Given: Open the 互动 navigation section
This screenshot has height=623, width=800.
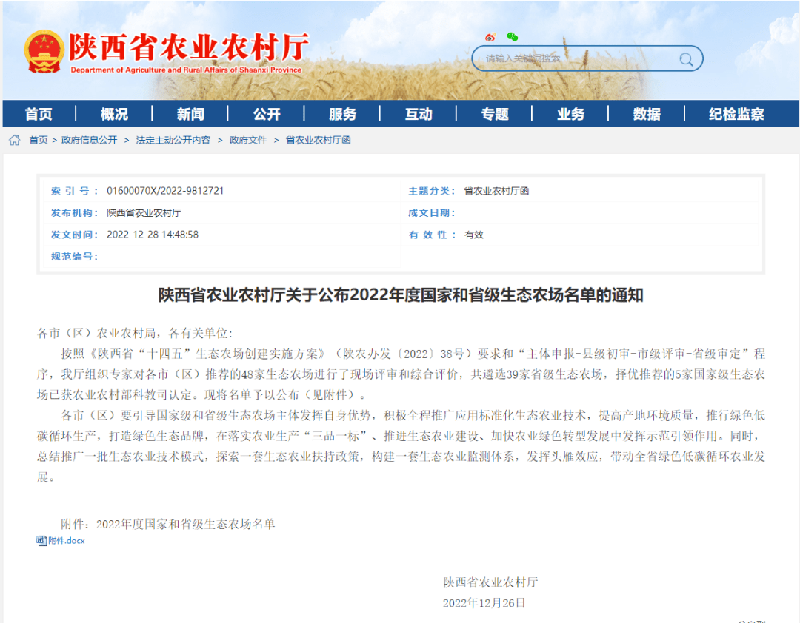Looking at the screenshot, I should [419, 114].
